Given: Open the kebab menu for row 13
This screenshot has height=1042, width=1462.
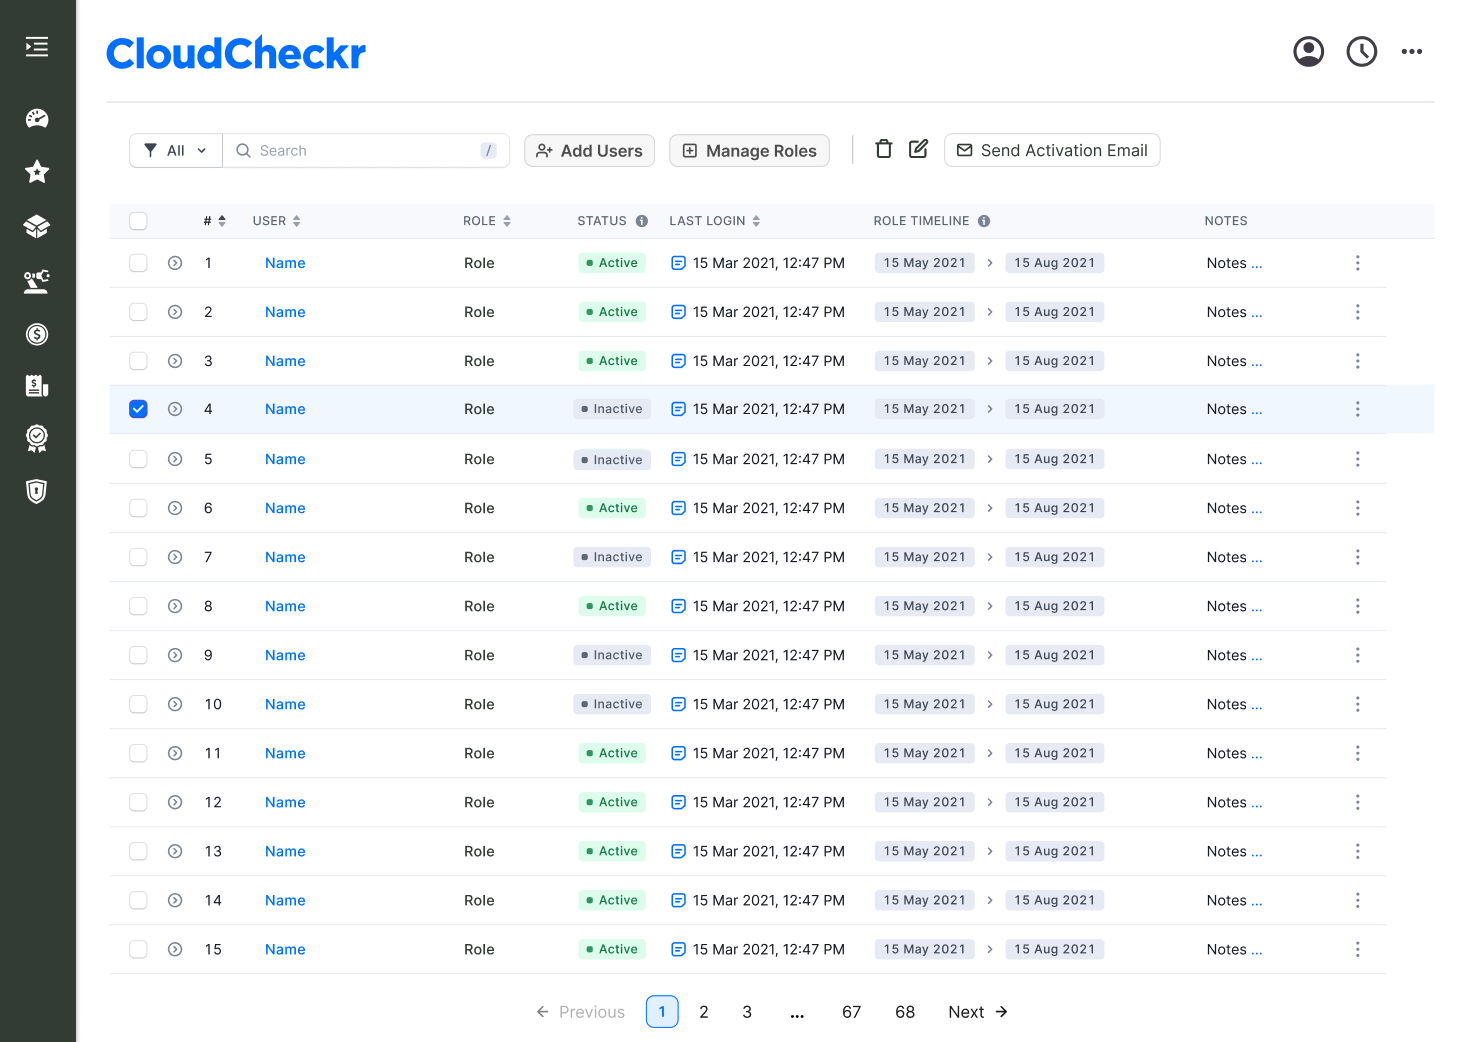Looking at the screenshot, I should tap(1357, 851).
